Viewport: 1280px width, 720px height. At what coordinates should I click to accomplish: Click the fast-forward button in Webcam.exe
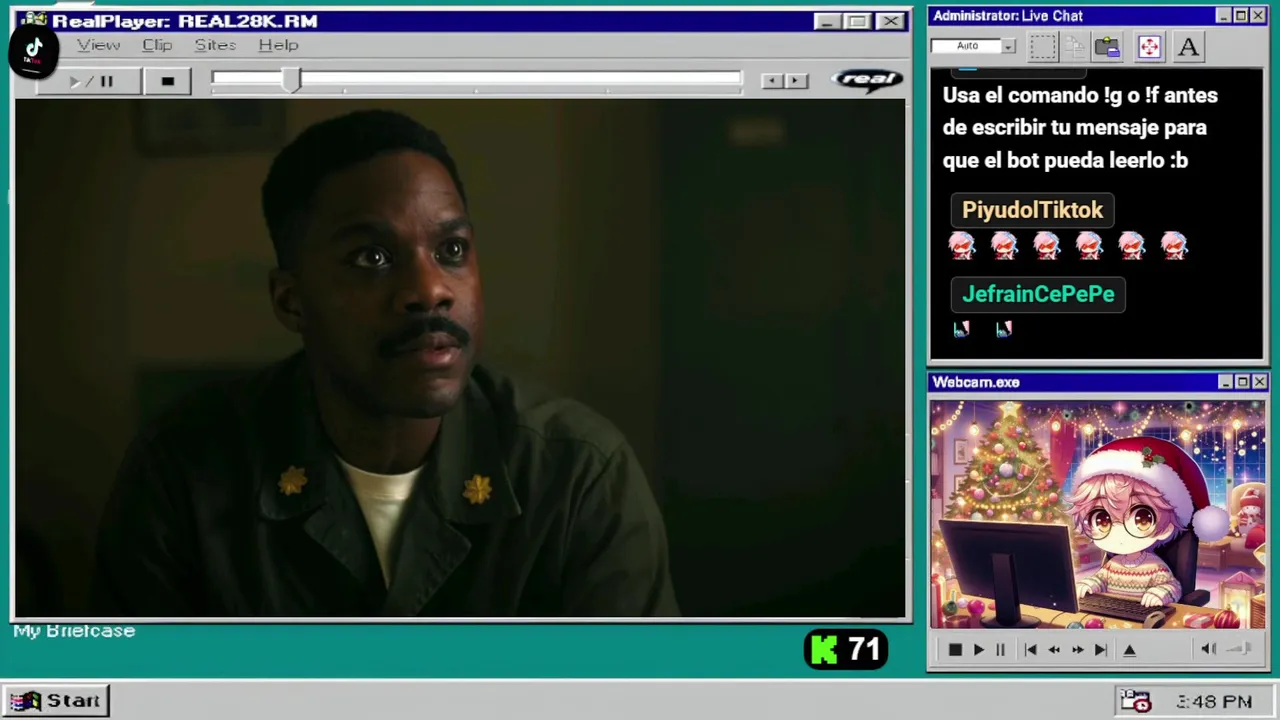tap(1077, 650)
